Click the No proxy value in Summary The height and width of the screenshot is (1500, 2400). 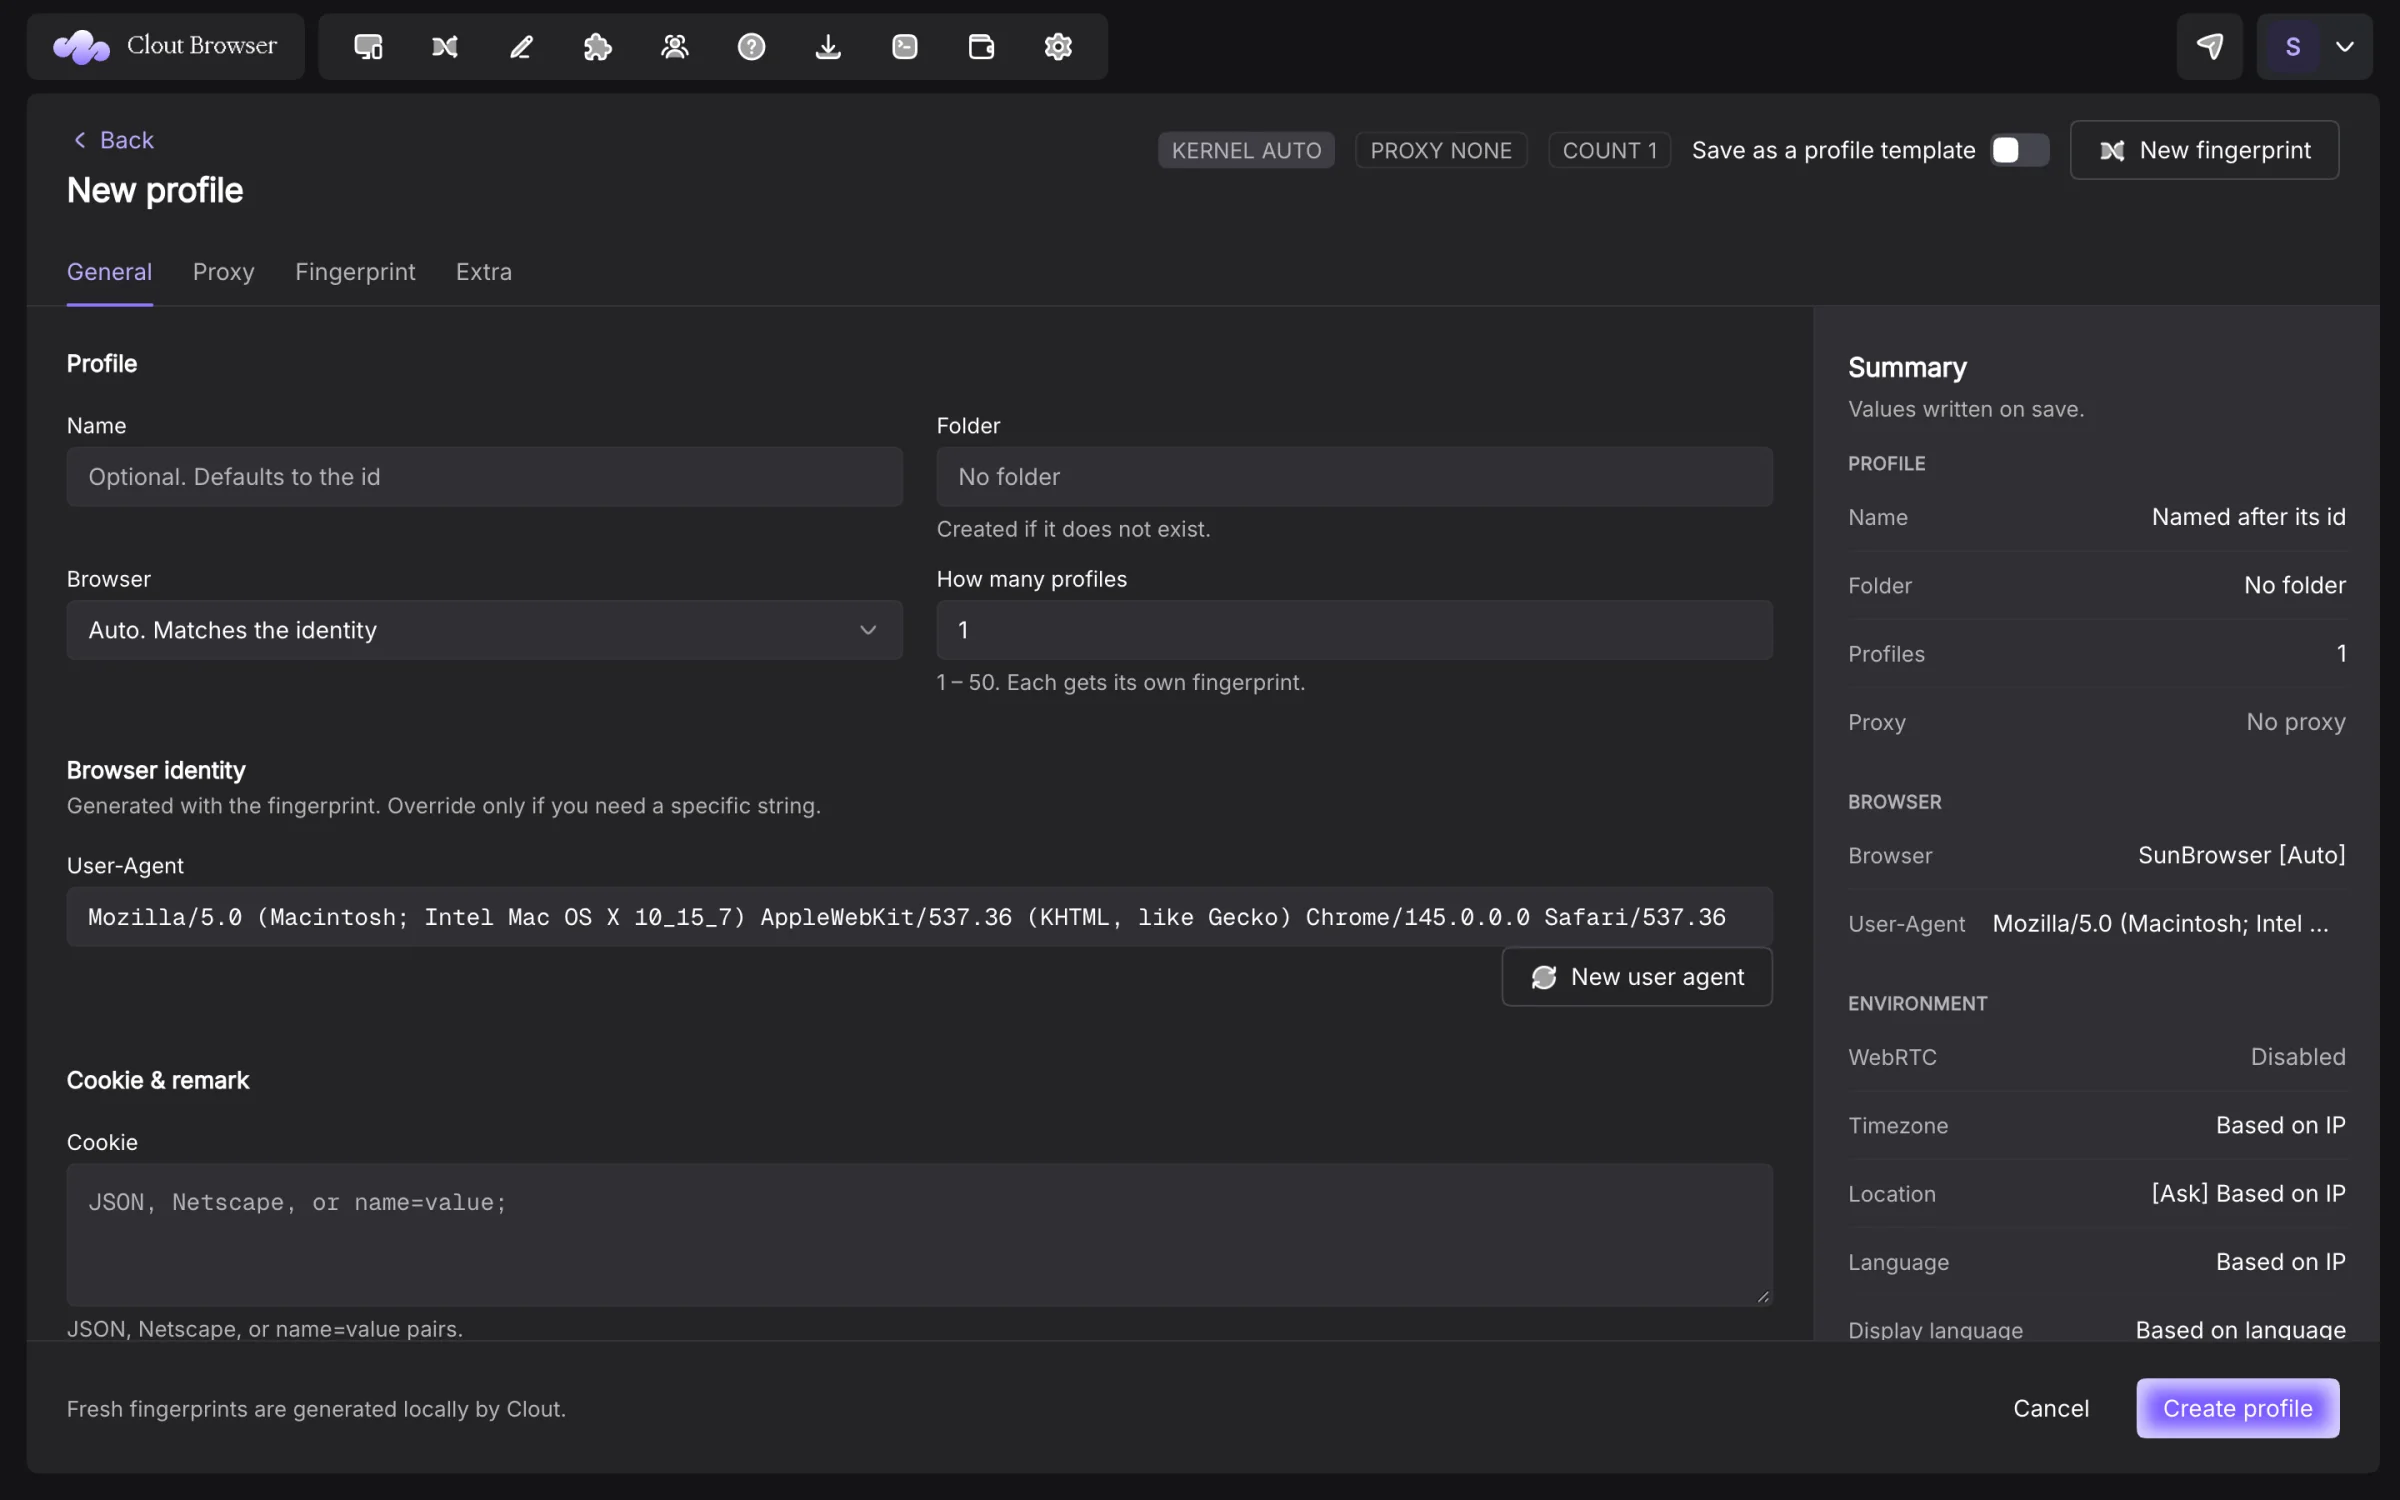pyautogui.click(x=2295, y=722)
